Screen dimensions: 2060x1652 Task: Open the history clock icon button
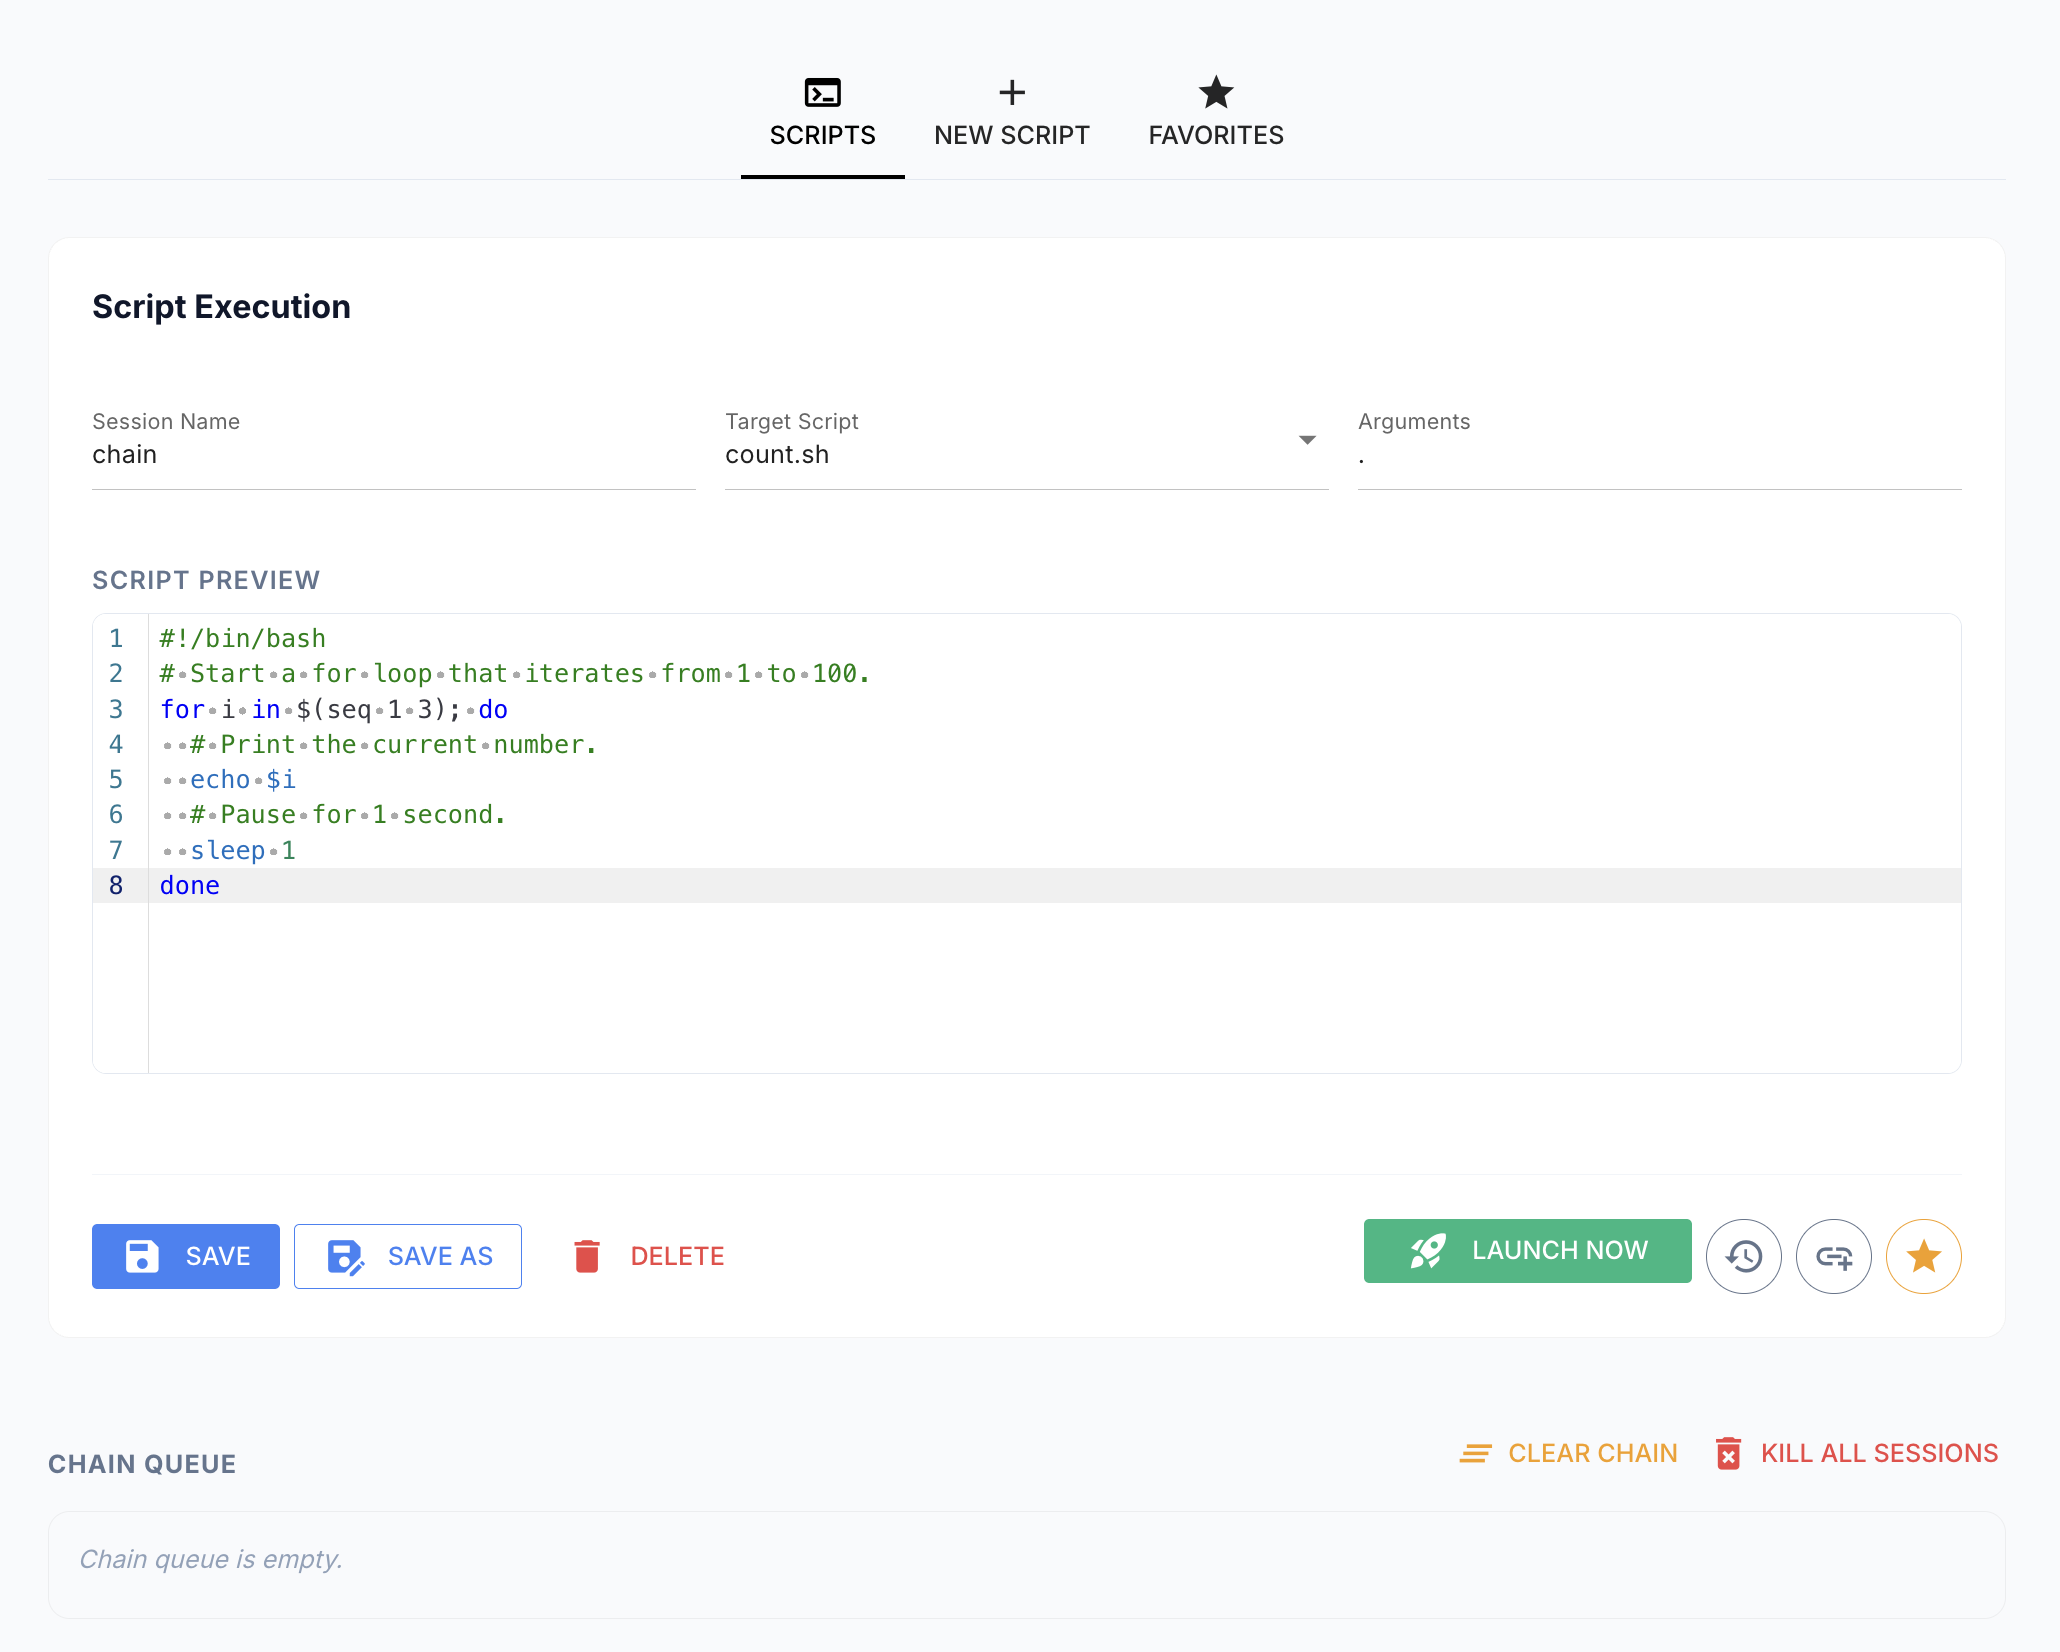pyautogui.click(x=1744, y=1257)
